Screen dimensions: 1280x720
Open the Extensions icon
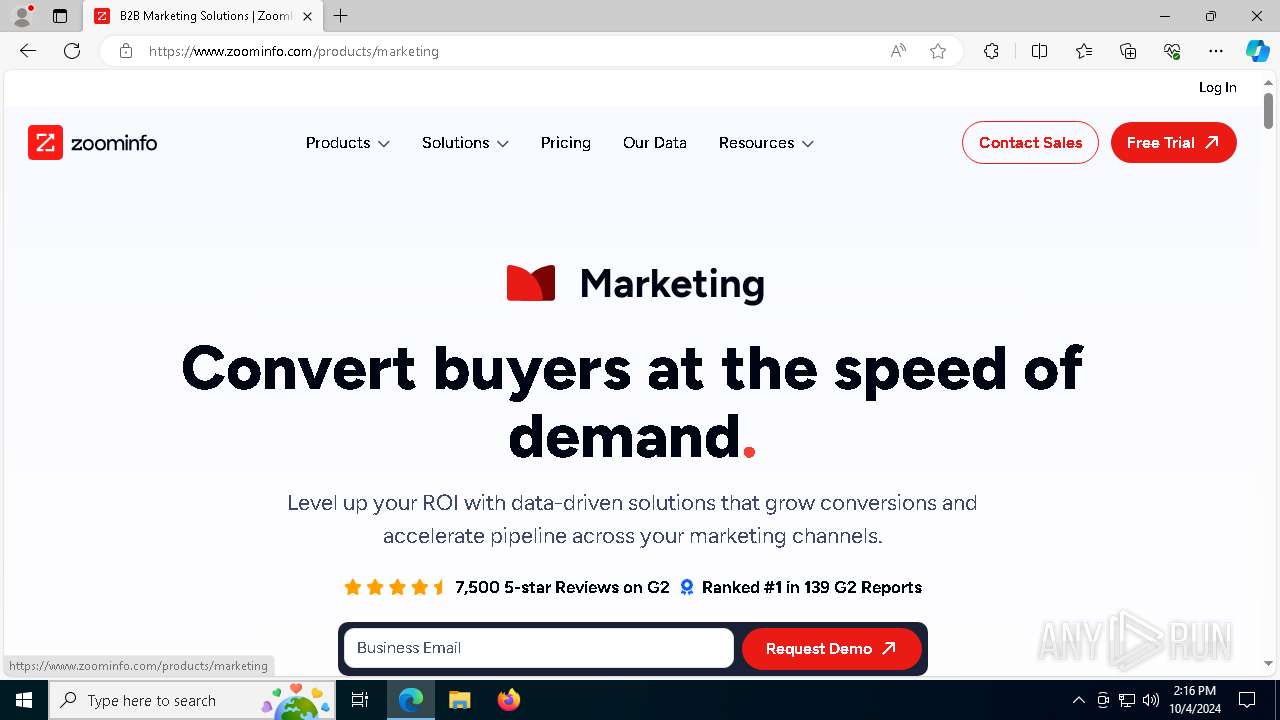click(991, 51)
